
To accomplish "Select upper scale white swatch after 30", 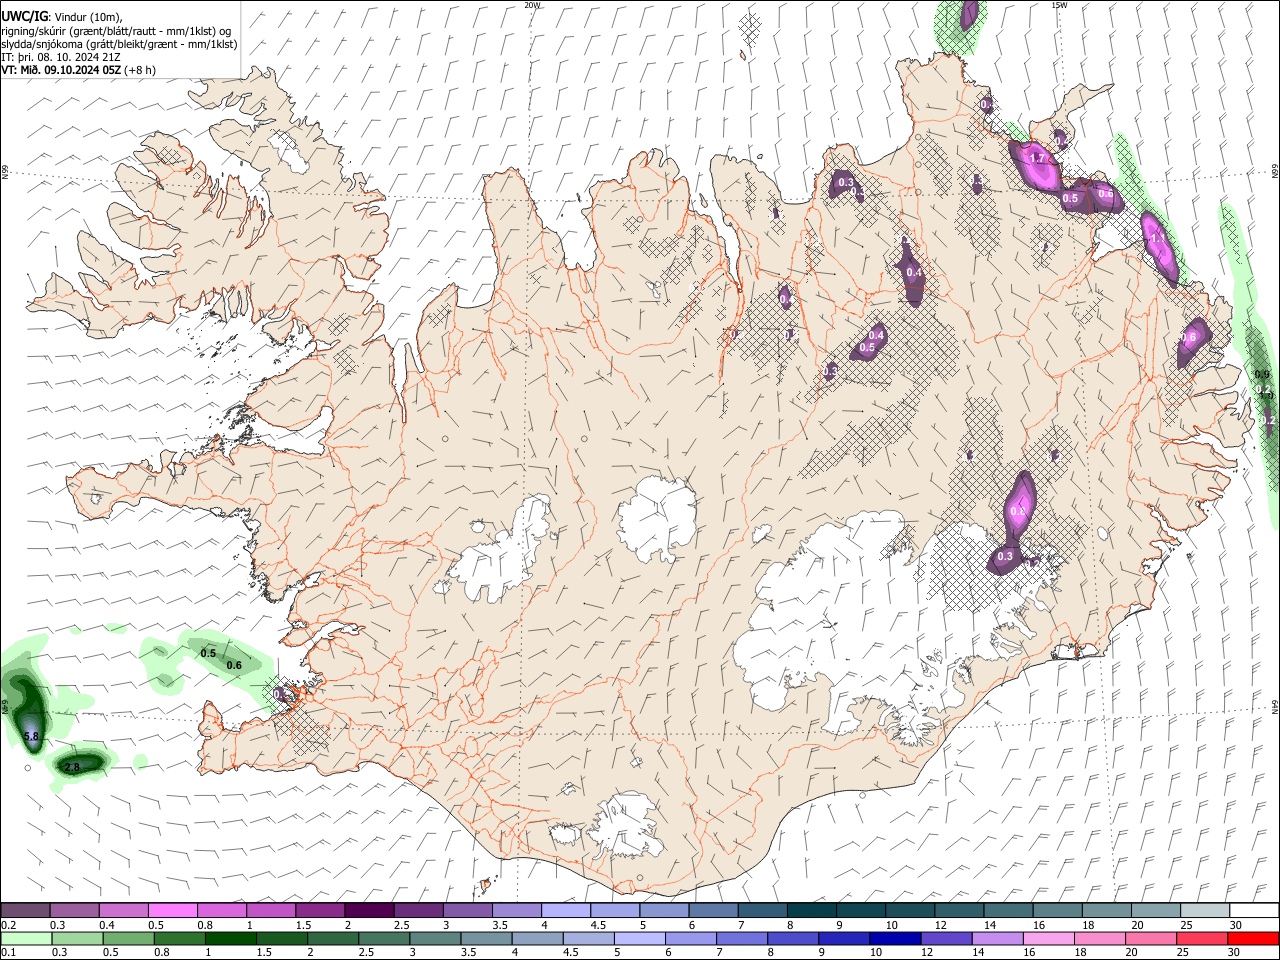I will pyautogui.click(x=1254, y=910).
